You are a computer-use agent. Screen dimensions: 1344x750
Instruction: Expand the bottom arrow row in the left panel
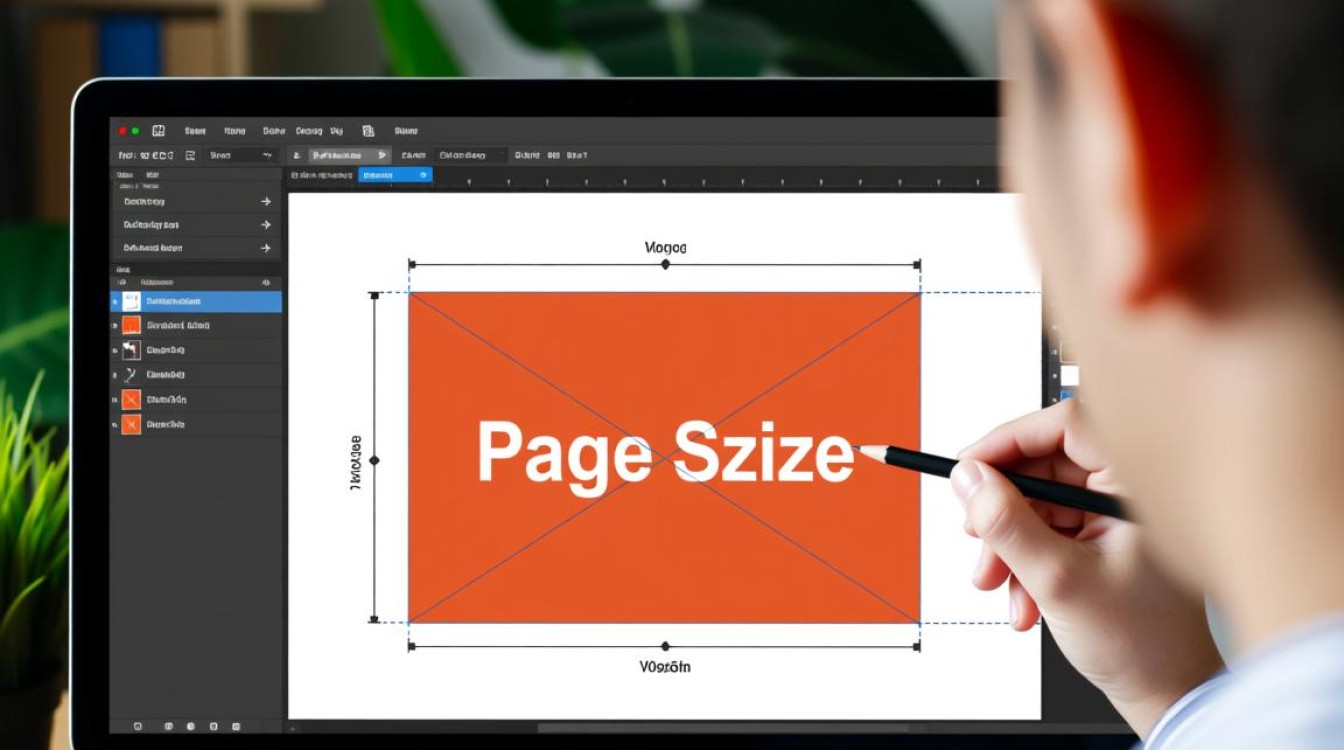pyautogui.click(x=265, y=248)
